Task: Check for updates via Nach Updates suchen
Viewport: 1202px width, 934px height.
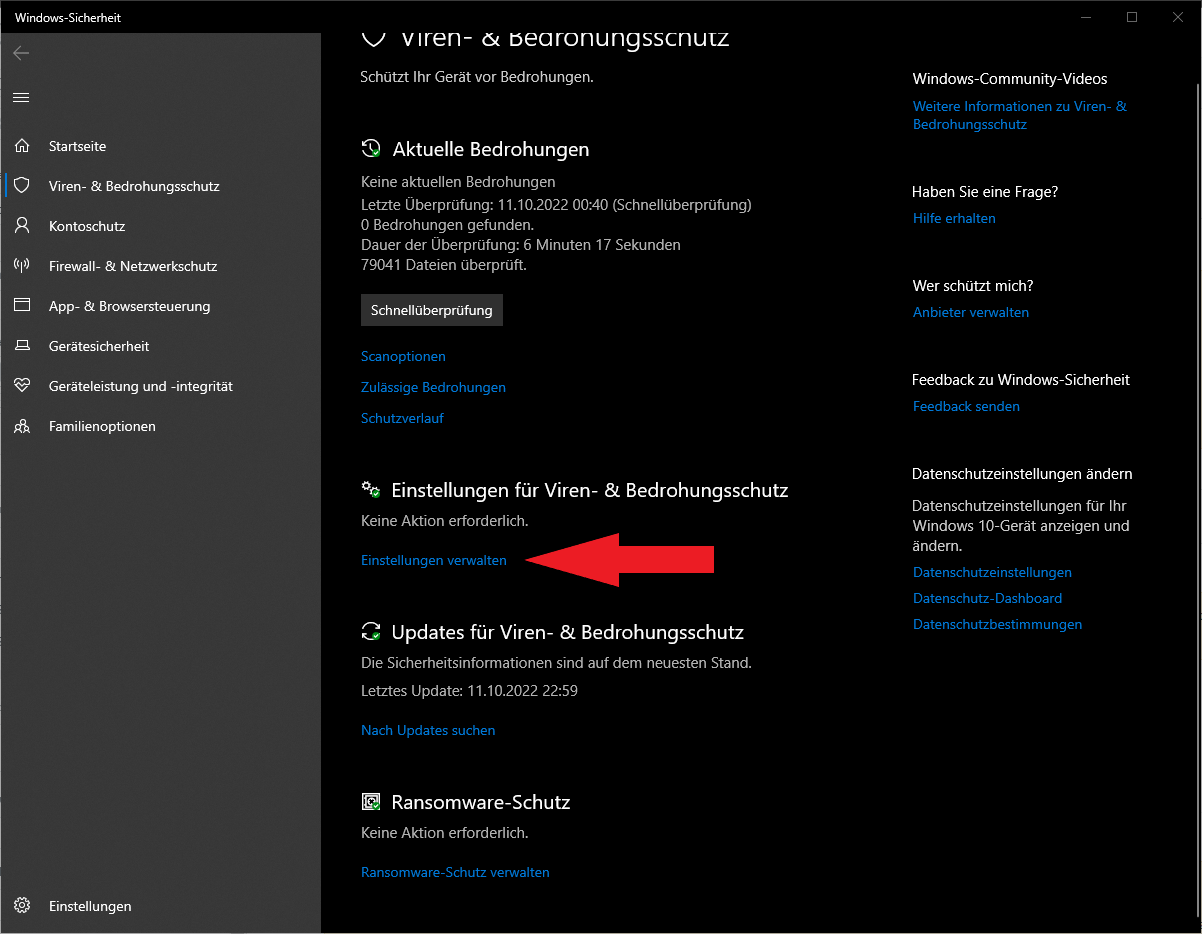Action: [x=428, y=730]
